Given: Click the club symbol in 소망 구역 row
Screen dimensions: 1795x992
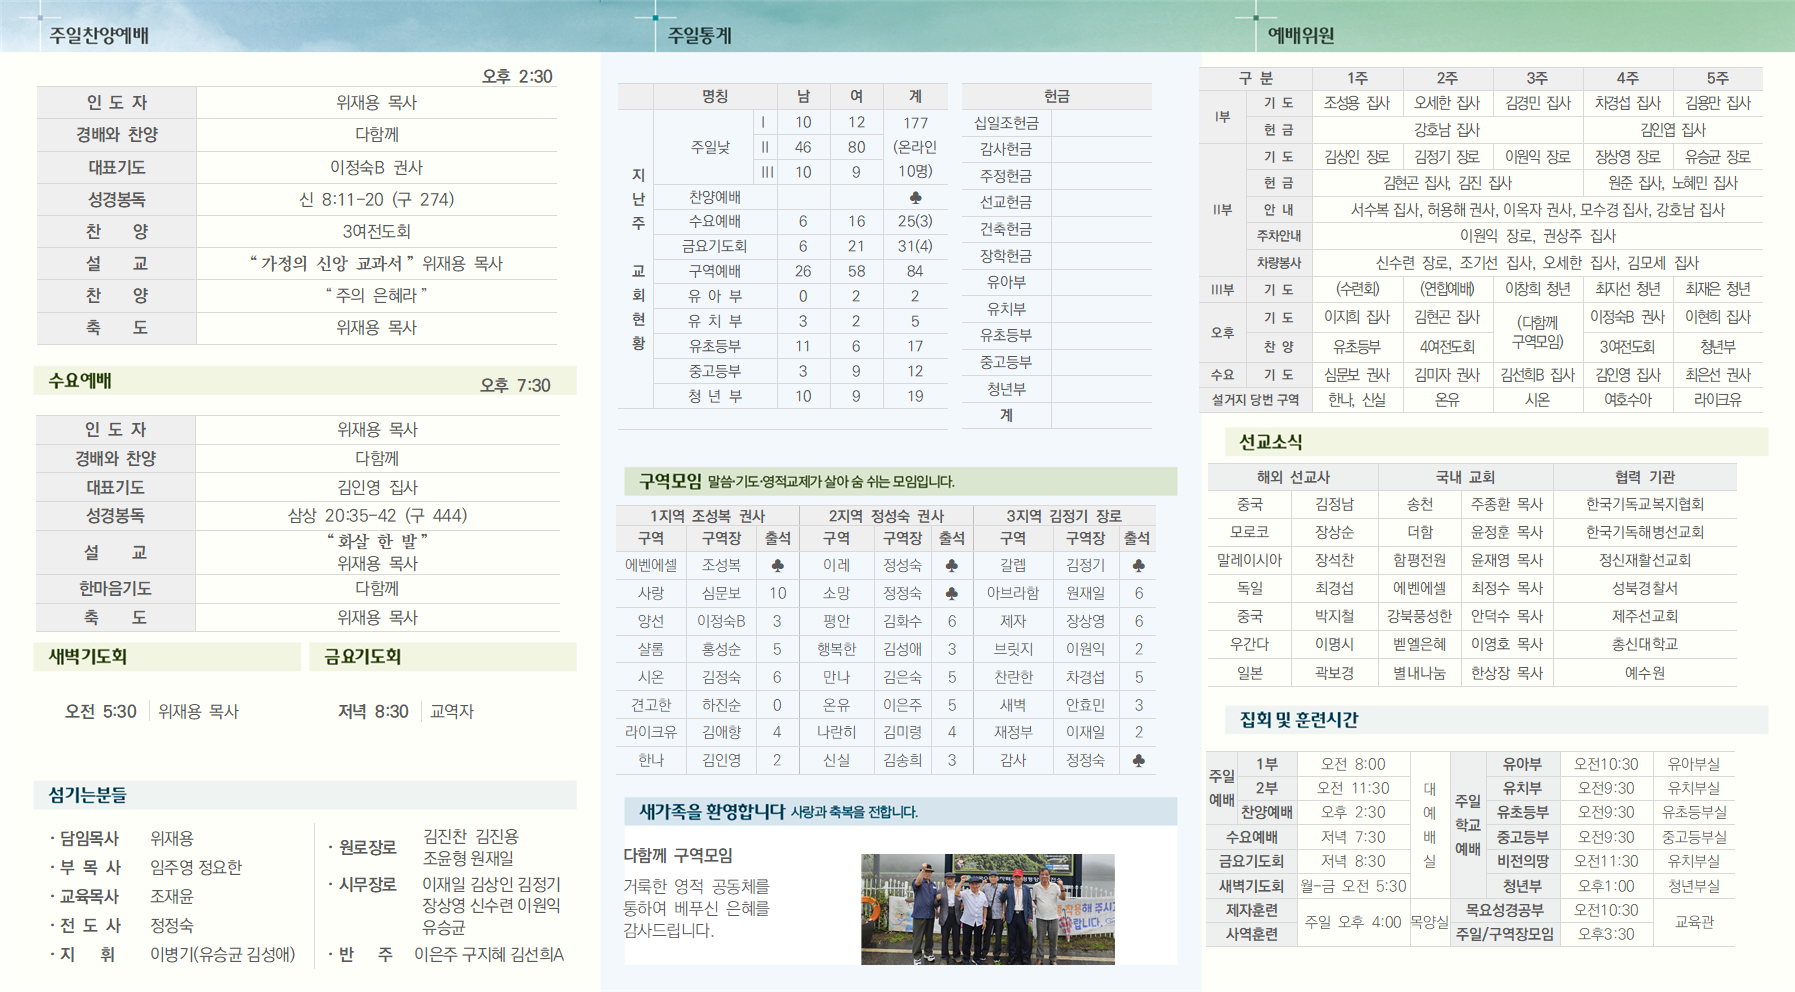Looking at the screenshot, I should [x=951, y=593].
